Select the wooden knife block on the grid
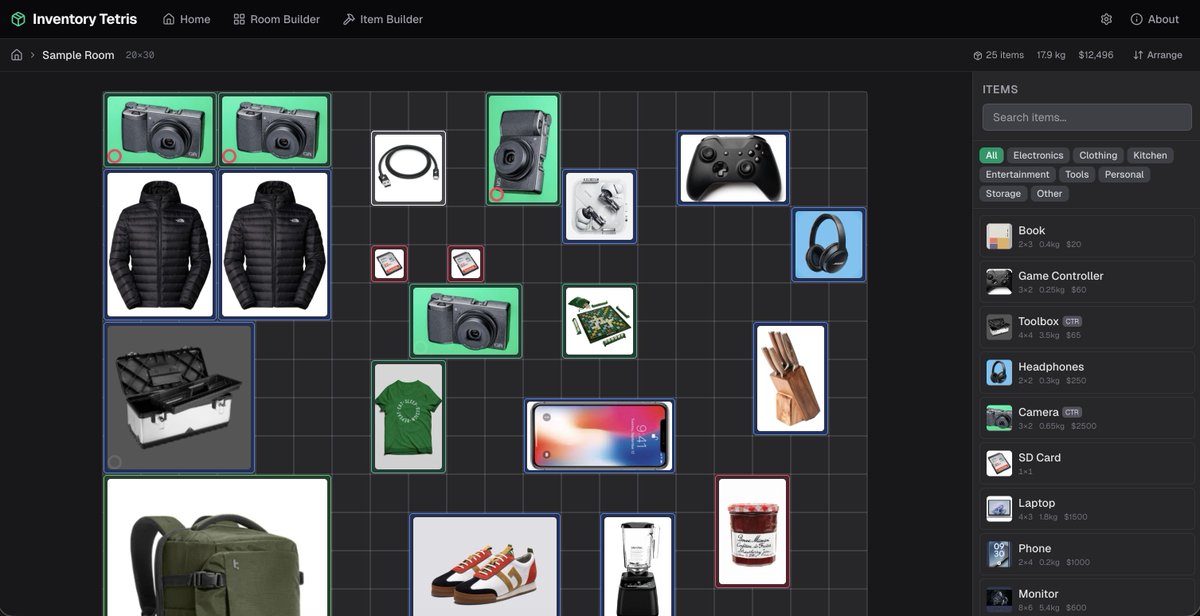Image resolution: width=1200 pixels, height=616 pixels. (x=790, y=378)
